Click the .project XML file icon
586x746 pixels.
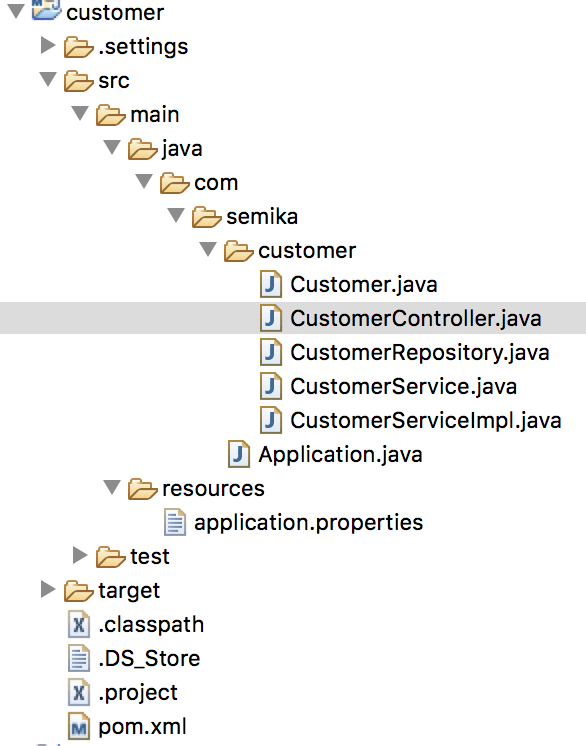click(79, 692)
